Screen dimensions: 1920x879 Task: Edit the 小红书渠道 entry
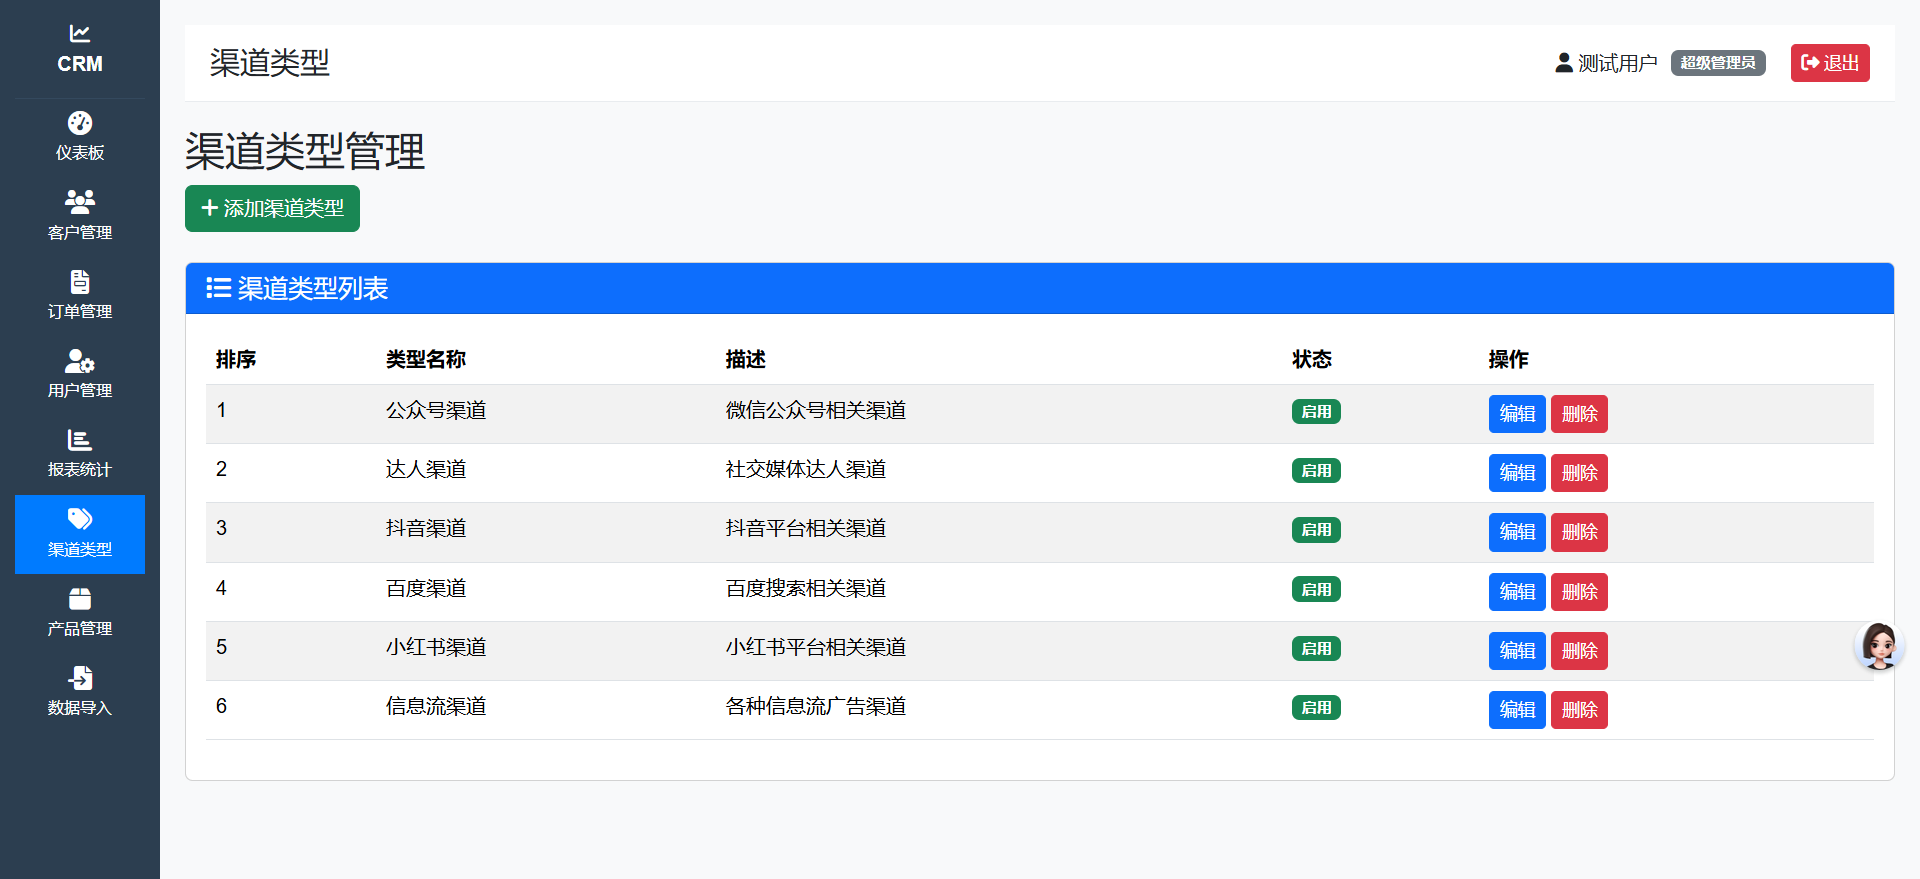point(1516,651)
